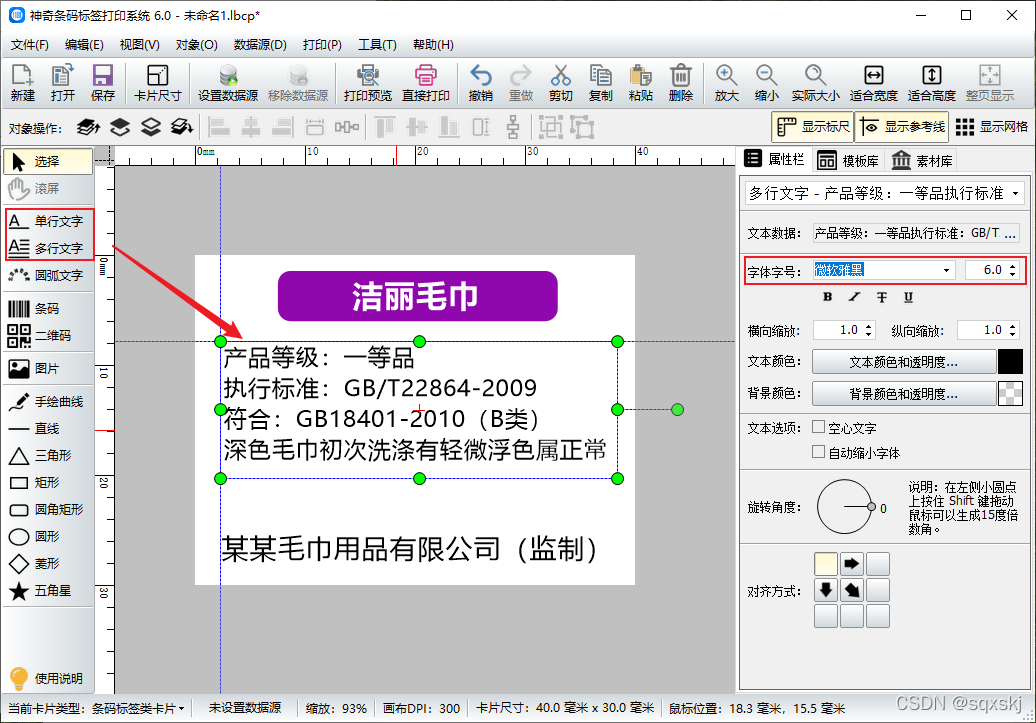The width and height of the screenshot is (1036, 723).
Task: Click 文本颜色和透明度 button
Action: (903, 362)
